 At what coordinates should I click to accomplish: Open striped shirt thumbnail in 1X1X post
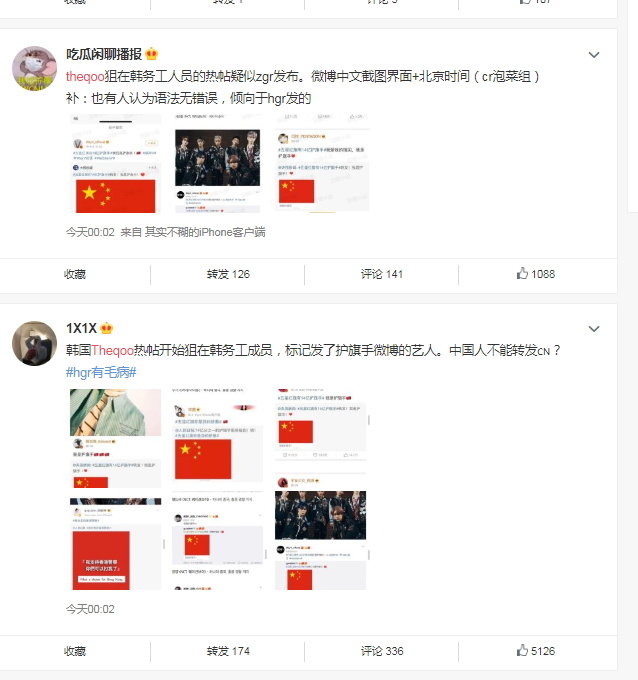coord(115,438)
